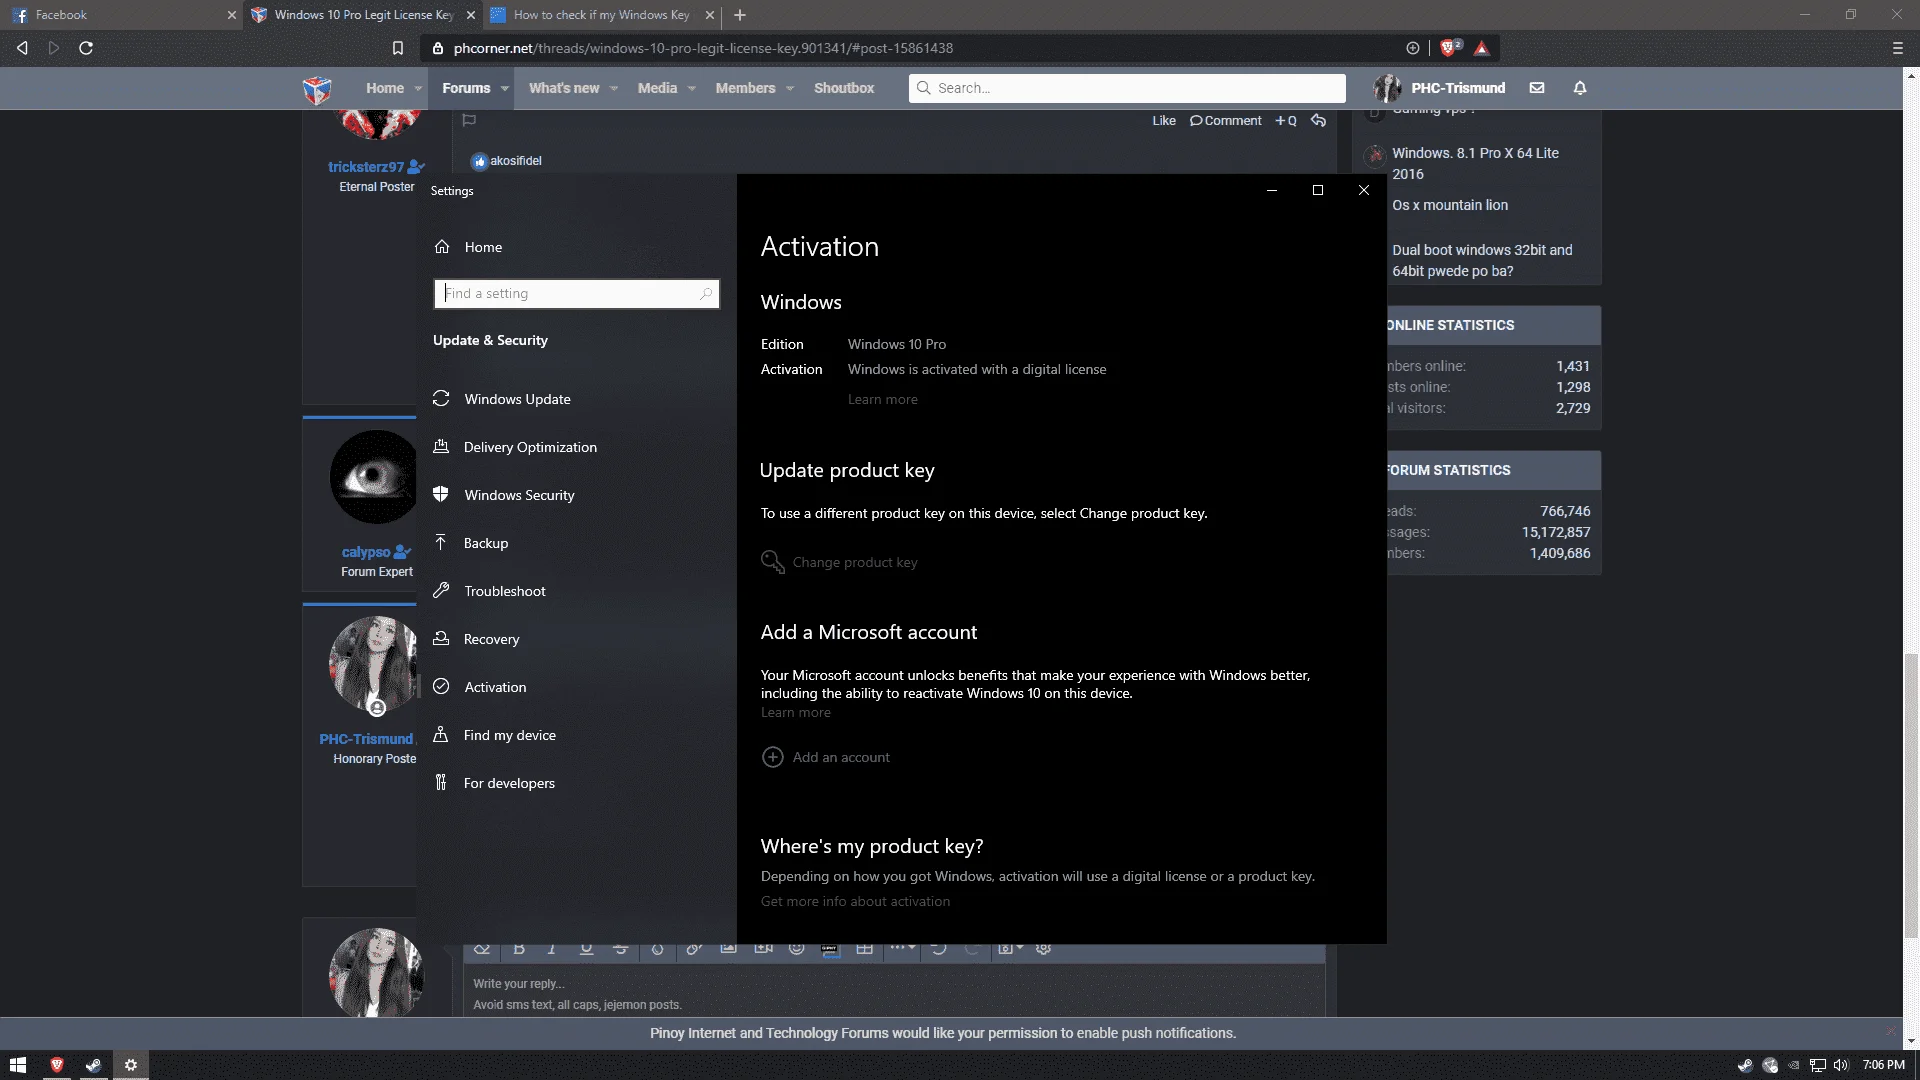Open tricksterz97 user profile link
Screen dimensions: 1920x1080
[x=366, y=167]
